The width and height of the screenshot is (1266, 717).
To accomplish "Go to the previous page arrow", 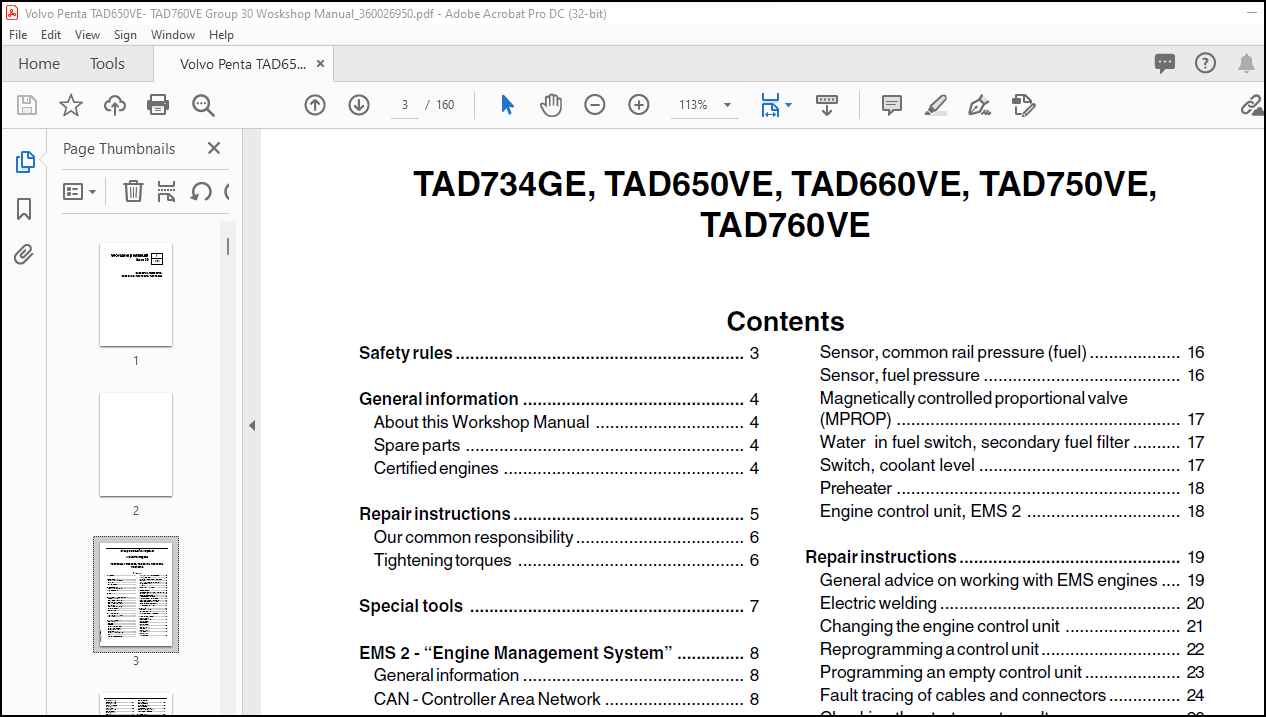I will (315, 105).
